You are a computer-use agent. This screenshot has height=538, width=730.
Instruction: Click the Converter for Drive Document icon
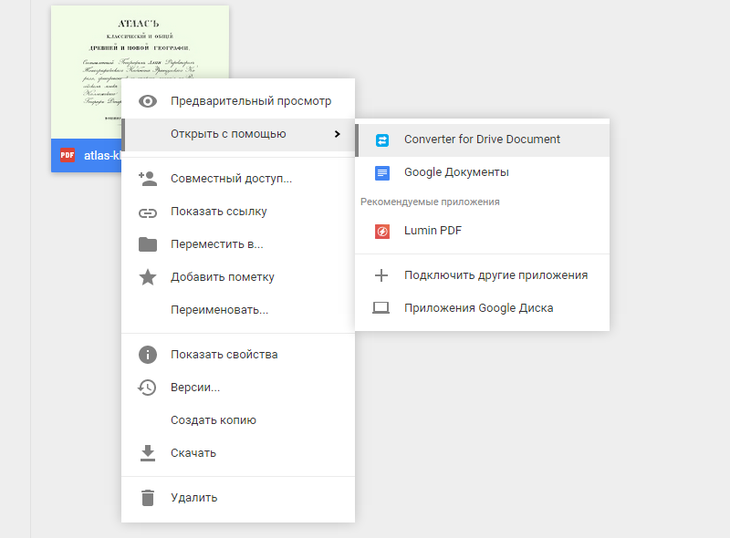pos(382,140)
